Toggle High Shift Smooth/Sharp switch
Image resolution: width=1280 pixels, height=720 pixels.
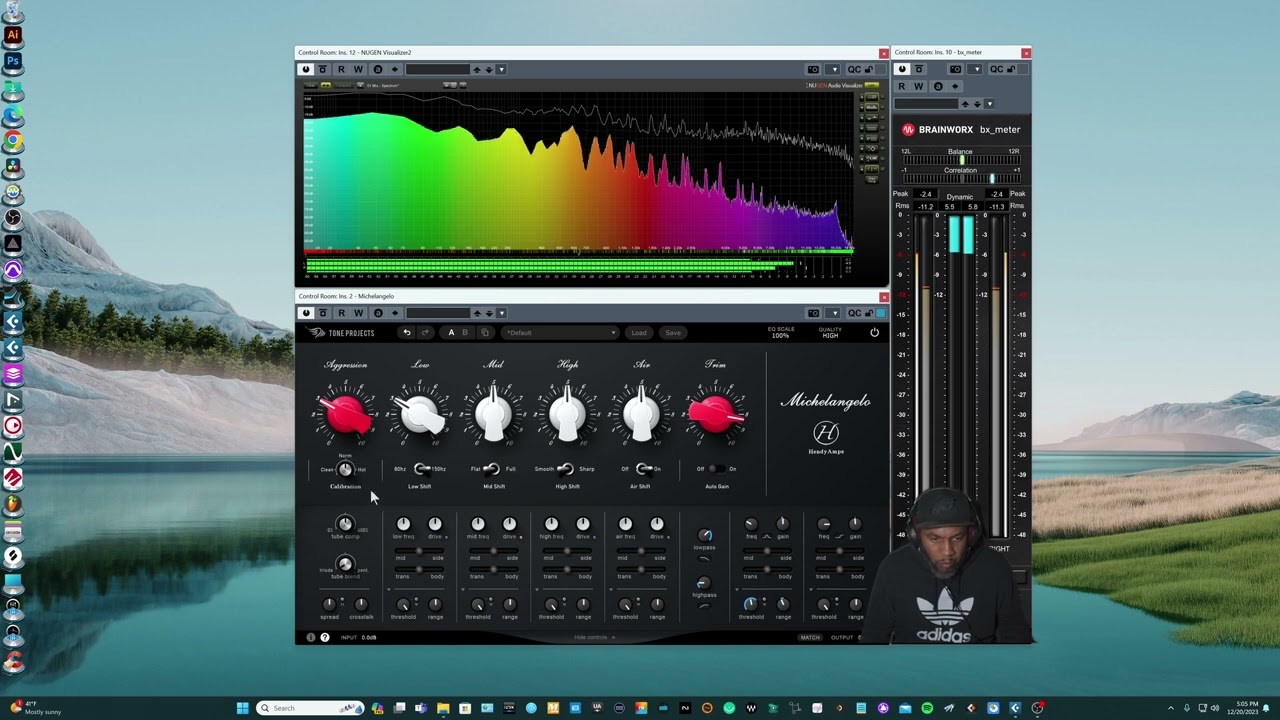(x=565, y=469)
